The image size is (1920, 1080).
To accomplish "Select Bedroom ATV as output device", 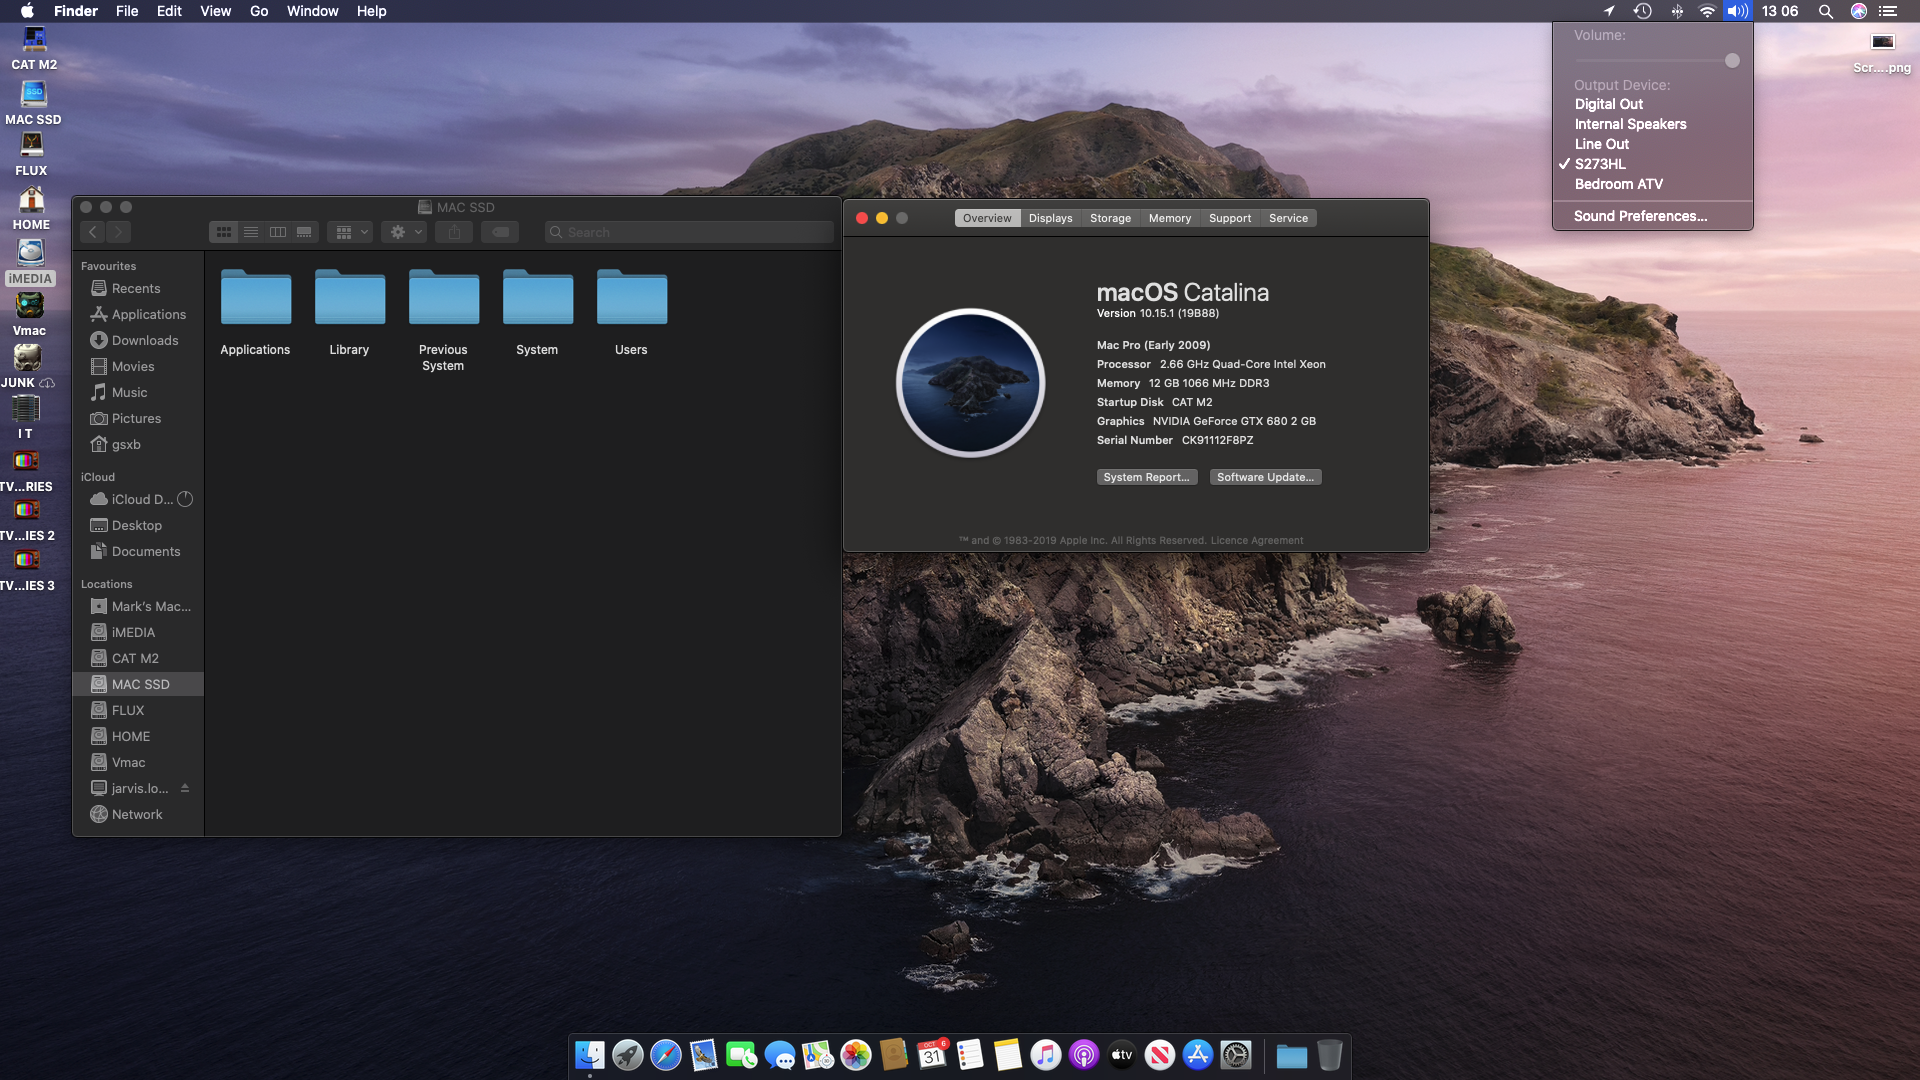I will point(1618,184).
